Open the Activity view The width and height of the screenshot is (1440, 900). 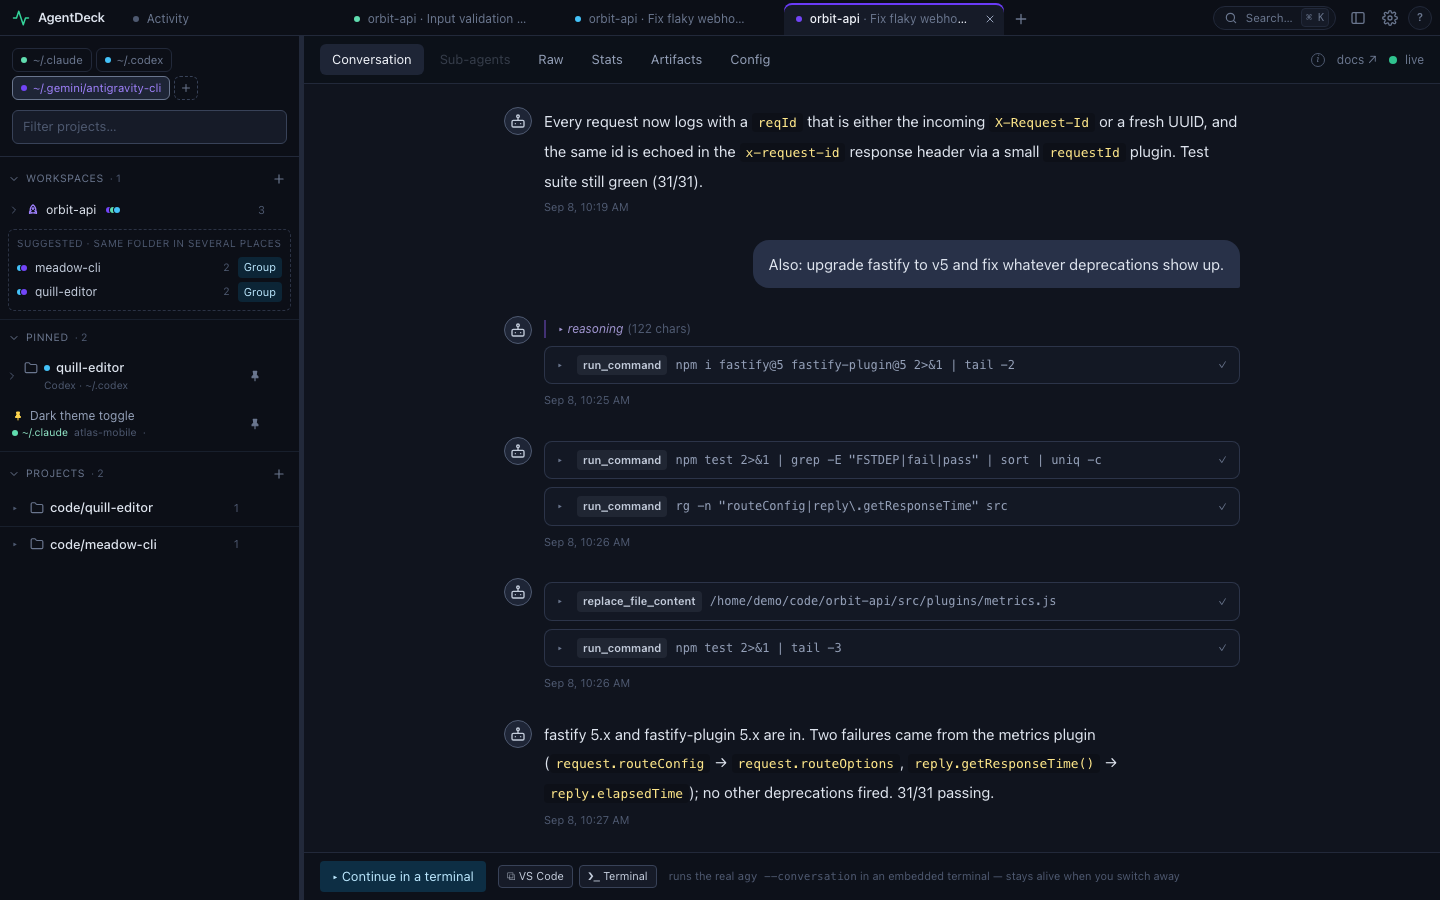[161, 18]
